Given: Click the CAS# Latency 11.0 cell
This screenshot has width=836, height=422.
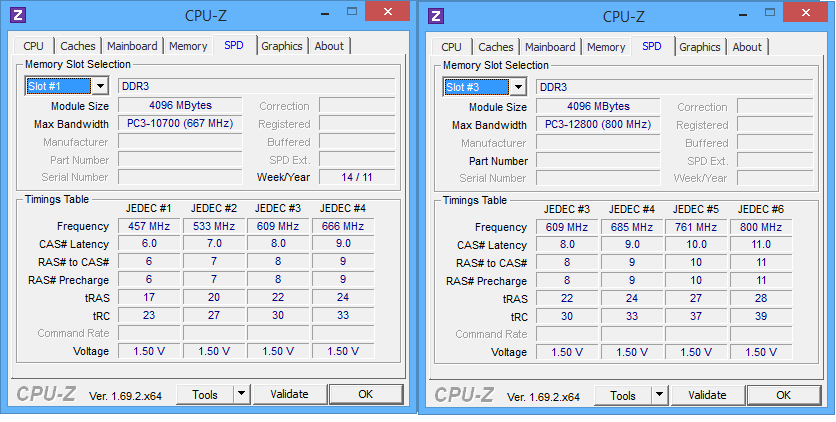Looking at the screenshot, I should click(761, 245).
